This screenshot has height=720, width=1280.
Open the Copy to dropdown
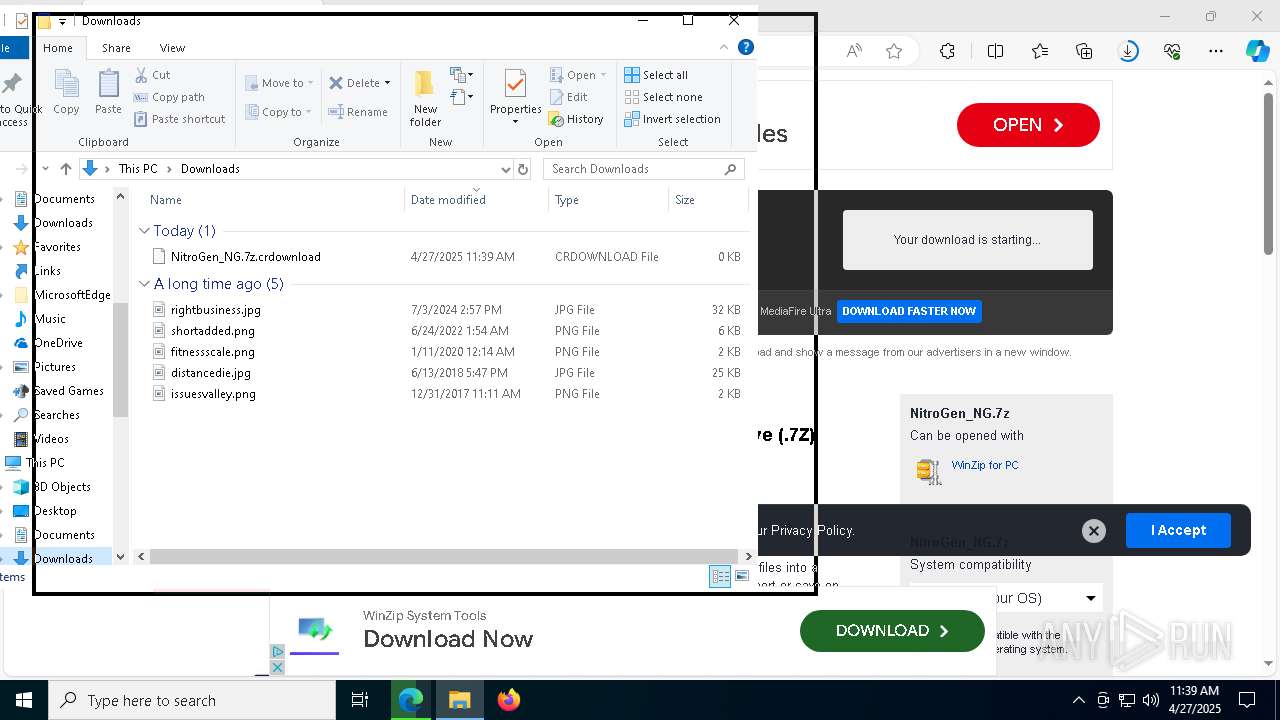coord(278,112)
